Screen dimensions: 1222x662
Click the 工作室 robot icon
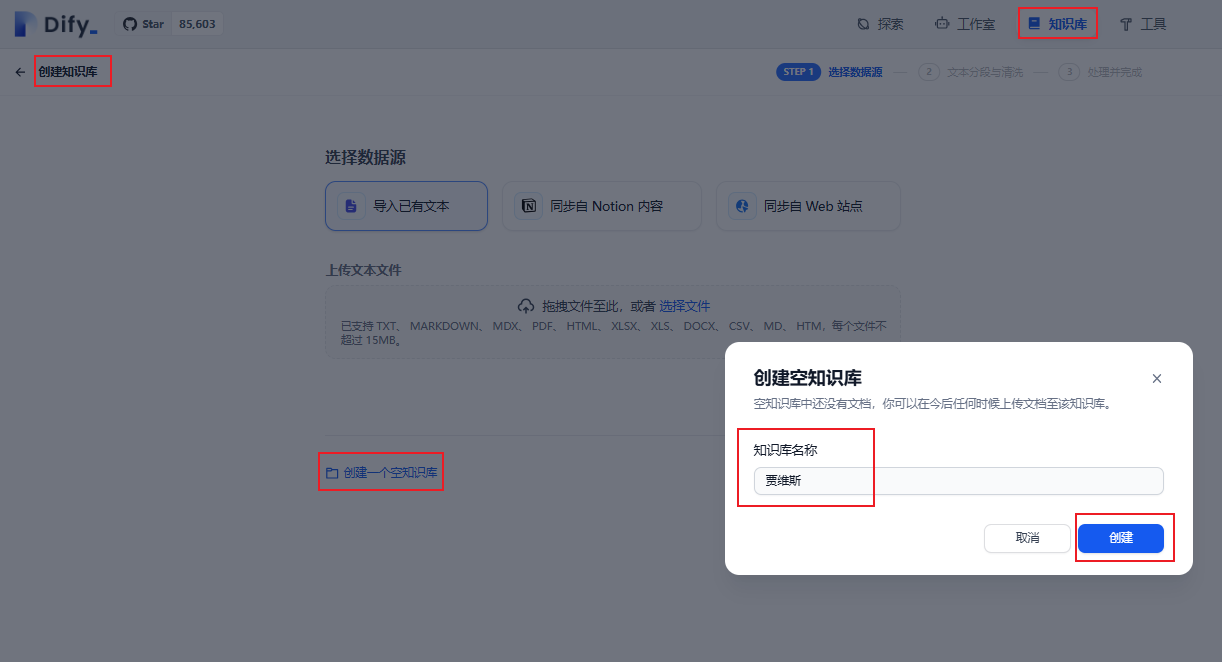pos(942,24)
